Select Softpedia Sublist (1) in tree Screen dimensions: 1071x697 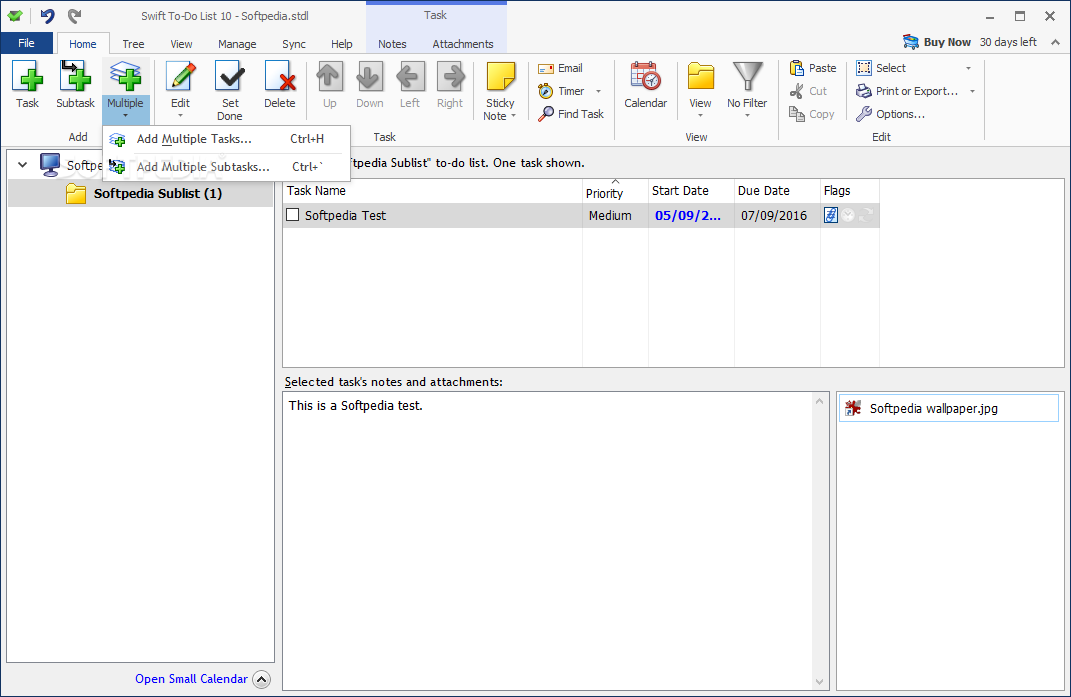coord(141,193)
